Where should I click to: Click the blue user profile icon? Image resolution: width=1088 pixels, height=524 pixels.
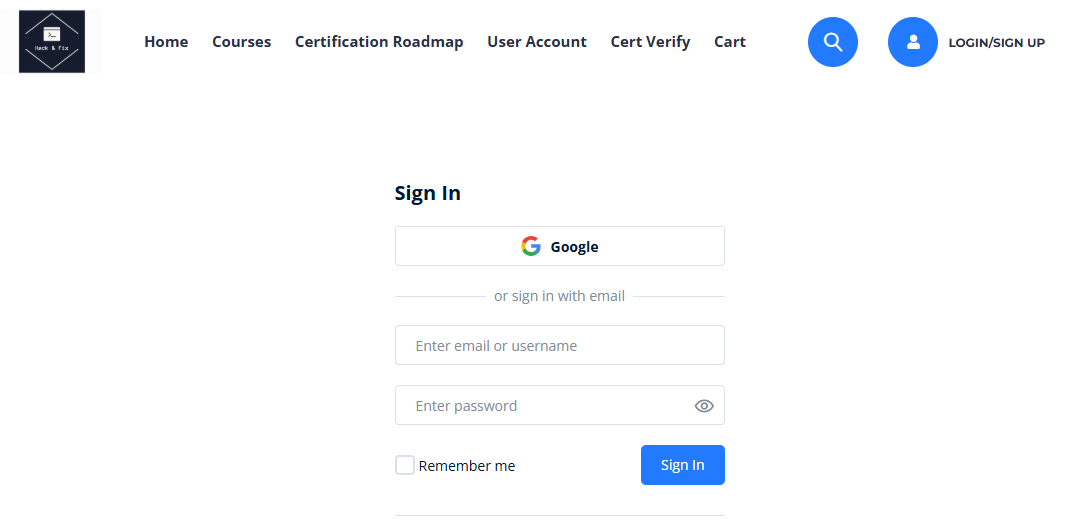(913, 42)
